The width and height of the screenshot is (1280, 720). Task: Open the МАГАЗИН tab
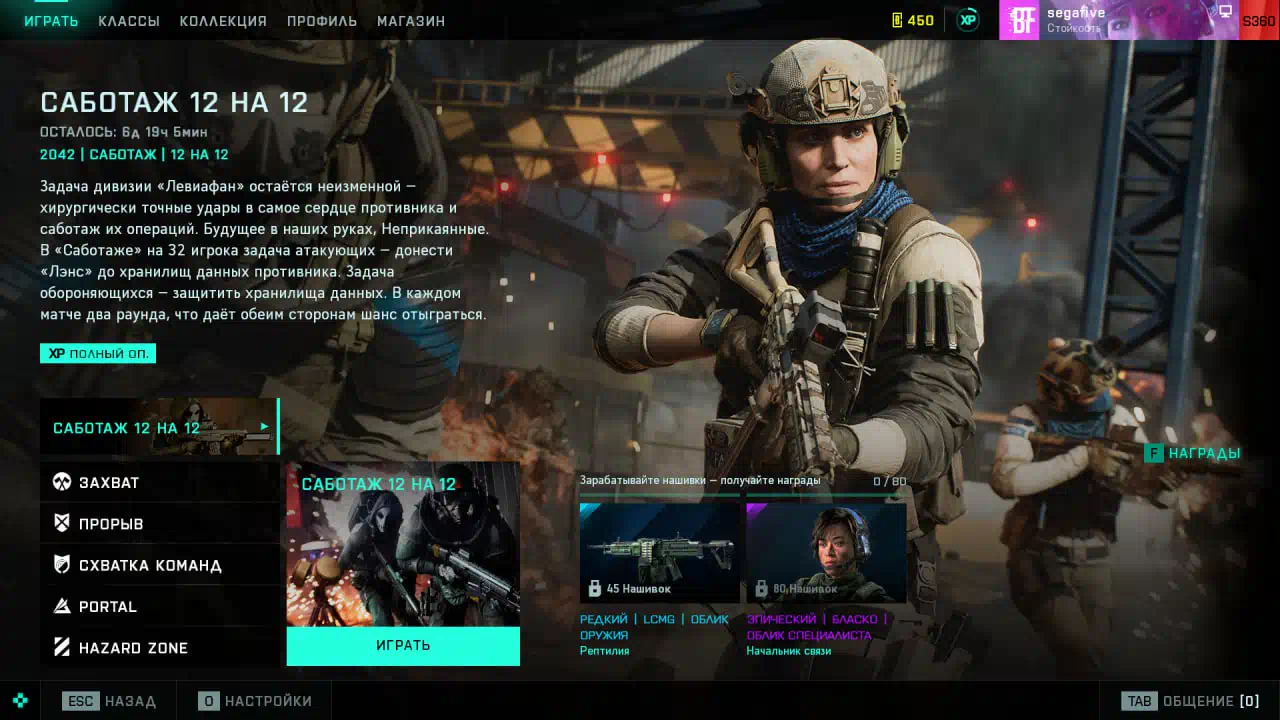[x=411, y=21]
